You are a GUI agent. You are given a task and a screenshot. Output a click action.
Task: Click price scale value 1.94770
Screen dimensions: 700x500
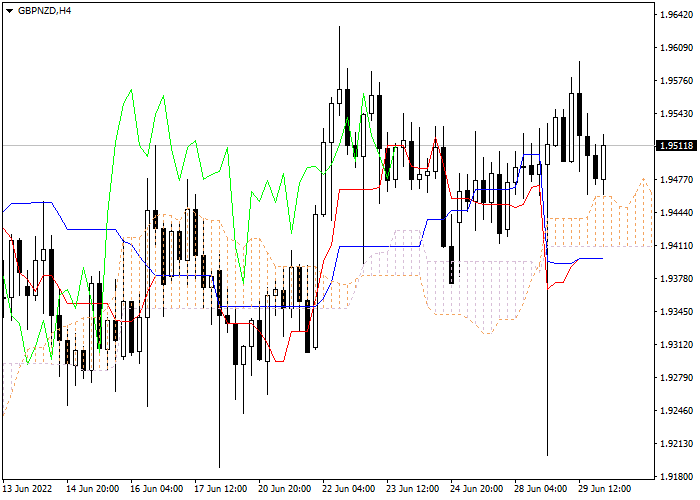click(x=676, y=180)
